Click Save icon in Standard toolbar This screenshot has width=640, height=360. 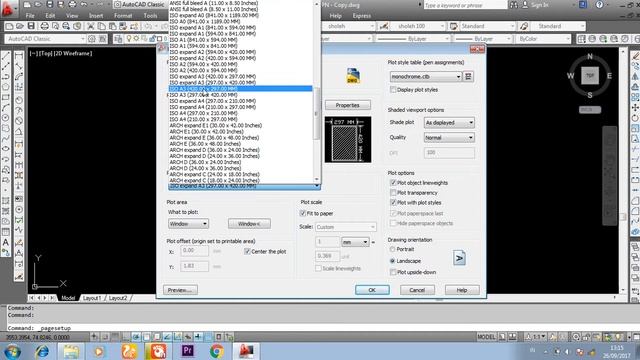[x=31, y=26]
